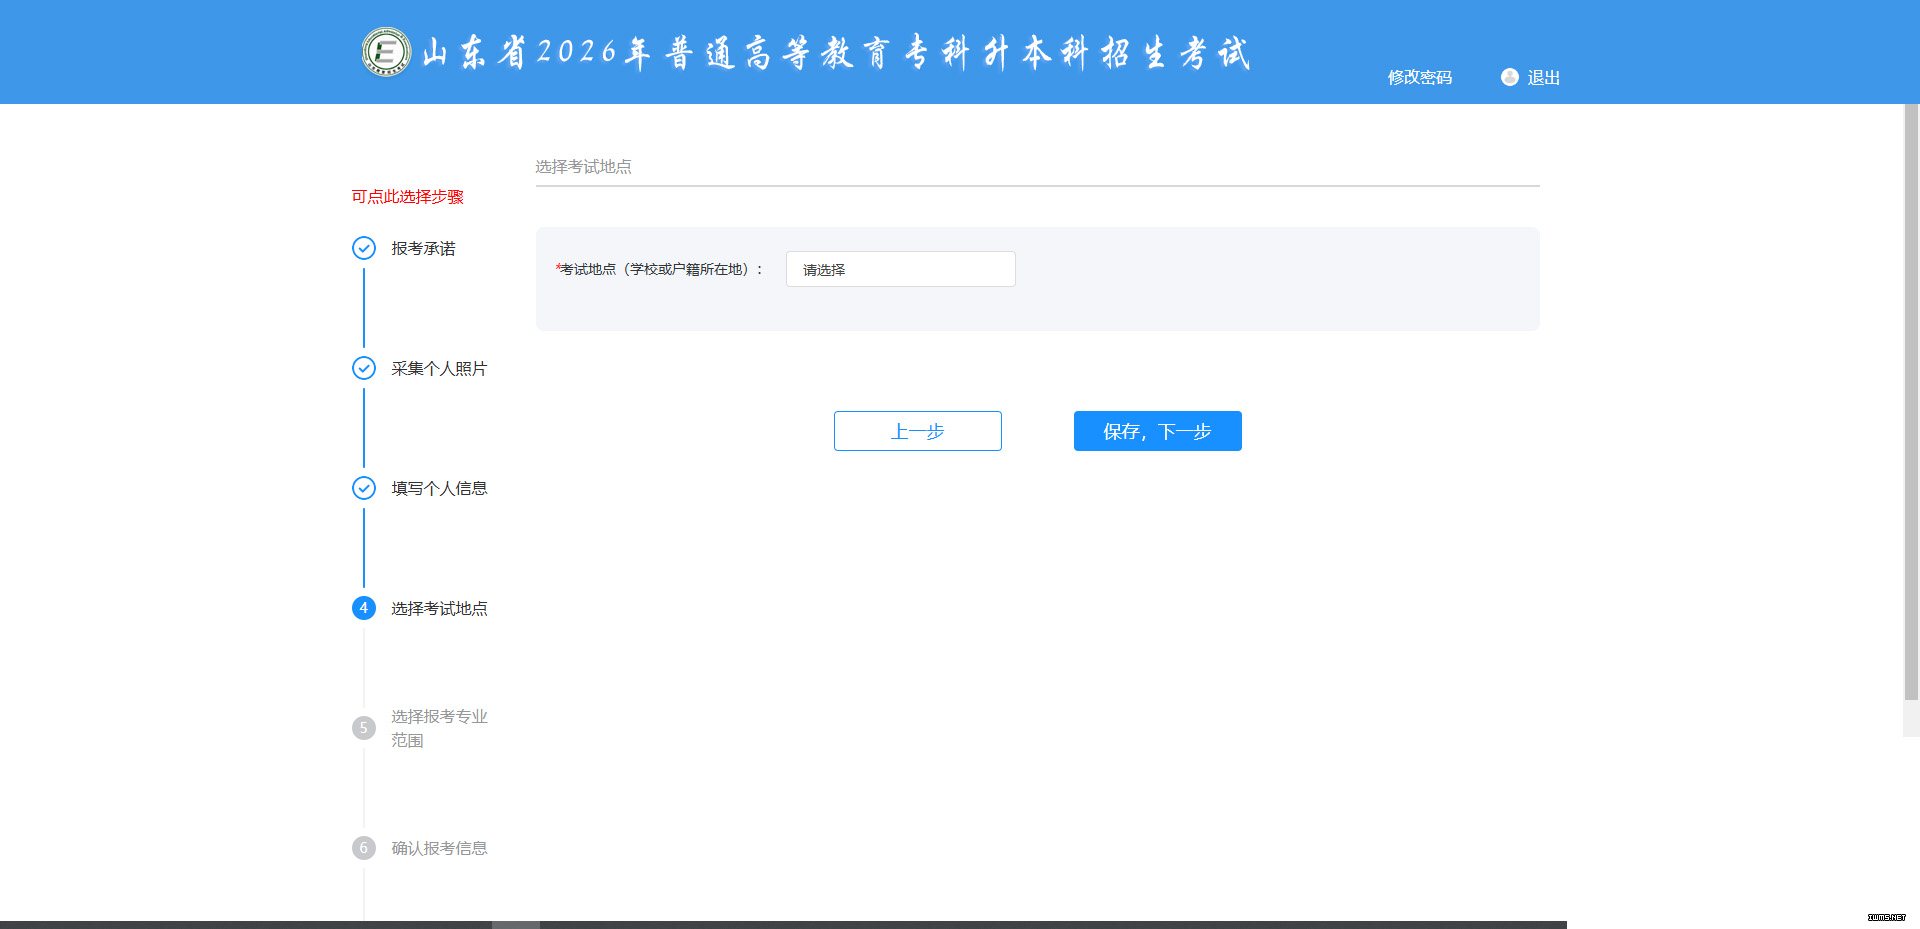This screenshot has width=1920, height=929.
Task: Select the 填写个人信息 step label
Action: pos(439,488)
